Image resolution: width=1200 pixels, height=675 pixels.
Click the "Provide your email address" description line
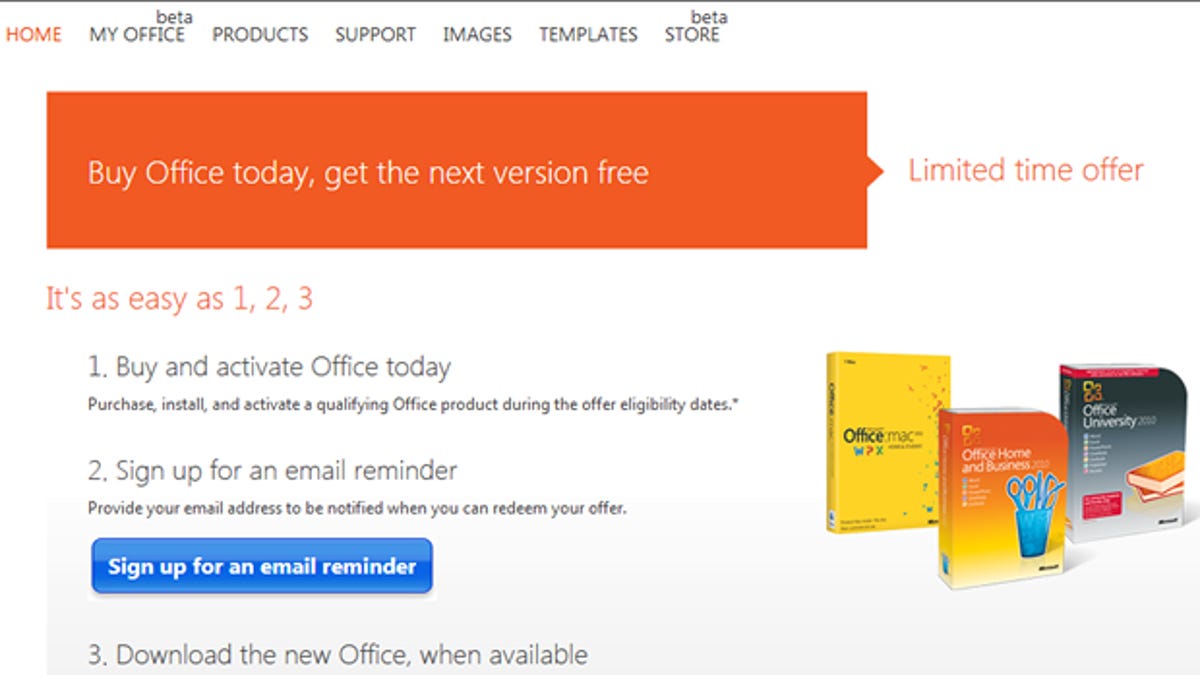(357, 508)
